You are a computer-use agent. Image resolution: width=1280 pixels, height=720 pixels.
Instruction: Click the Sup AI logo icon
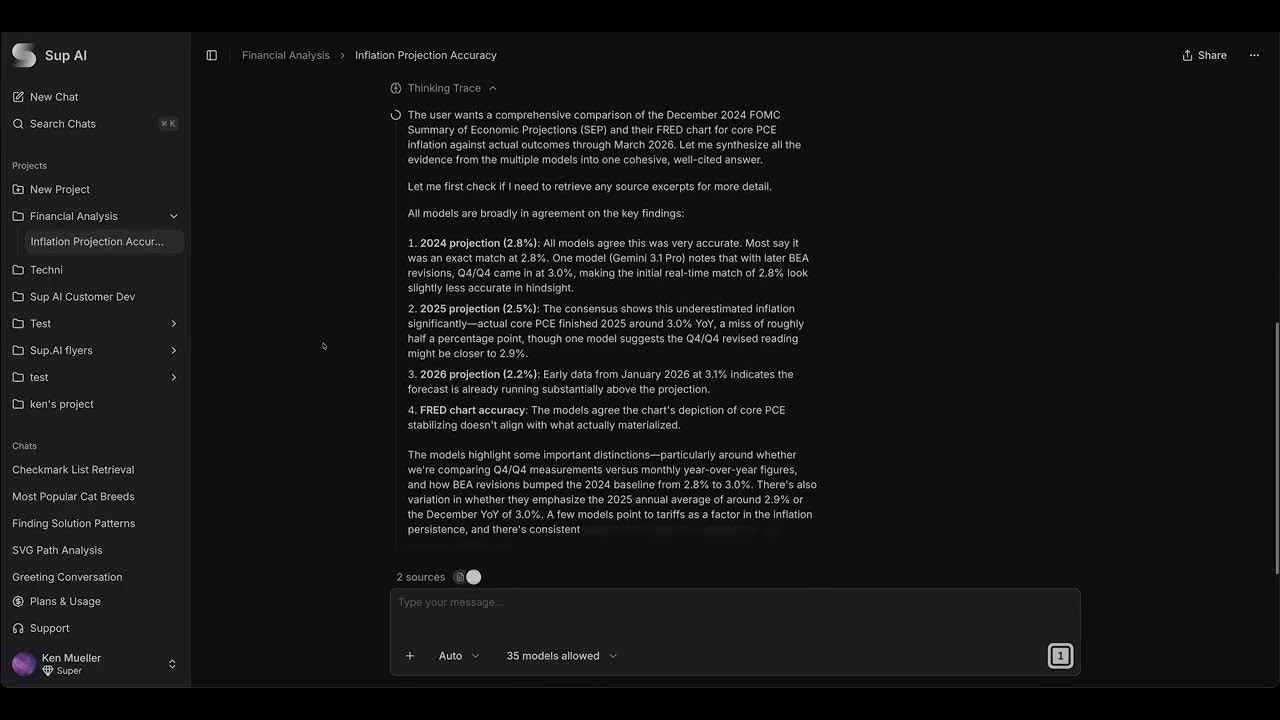coord(24,55)
